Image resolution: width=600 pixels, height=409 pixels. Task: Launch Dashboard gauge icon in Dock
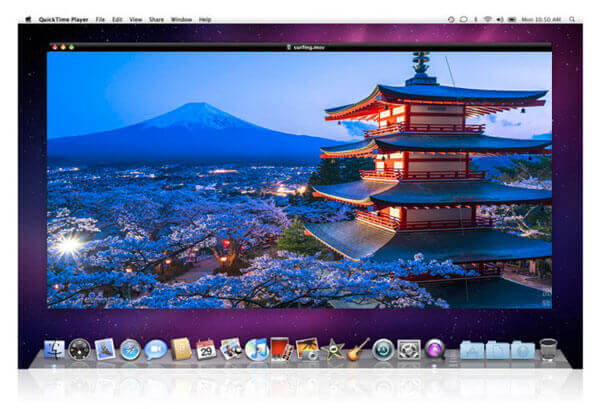80,349
